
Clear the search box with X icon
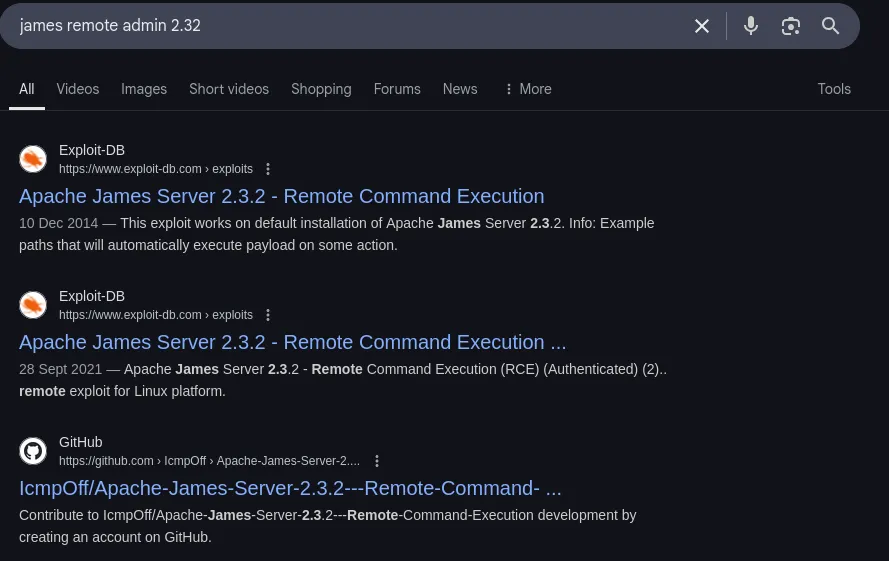tap(702, 26)
